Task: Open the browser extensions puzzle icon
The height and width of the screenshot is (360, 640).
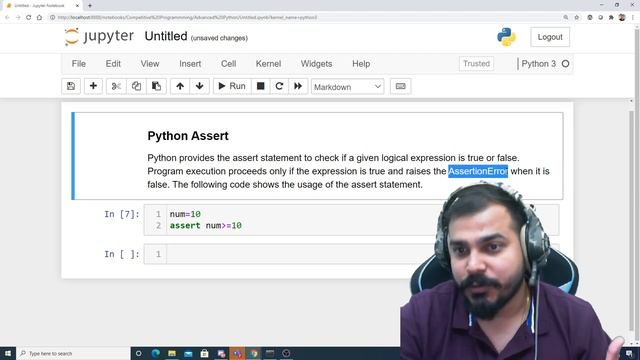Action: tap(611, 18)
